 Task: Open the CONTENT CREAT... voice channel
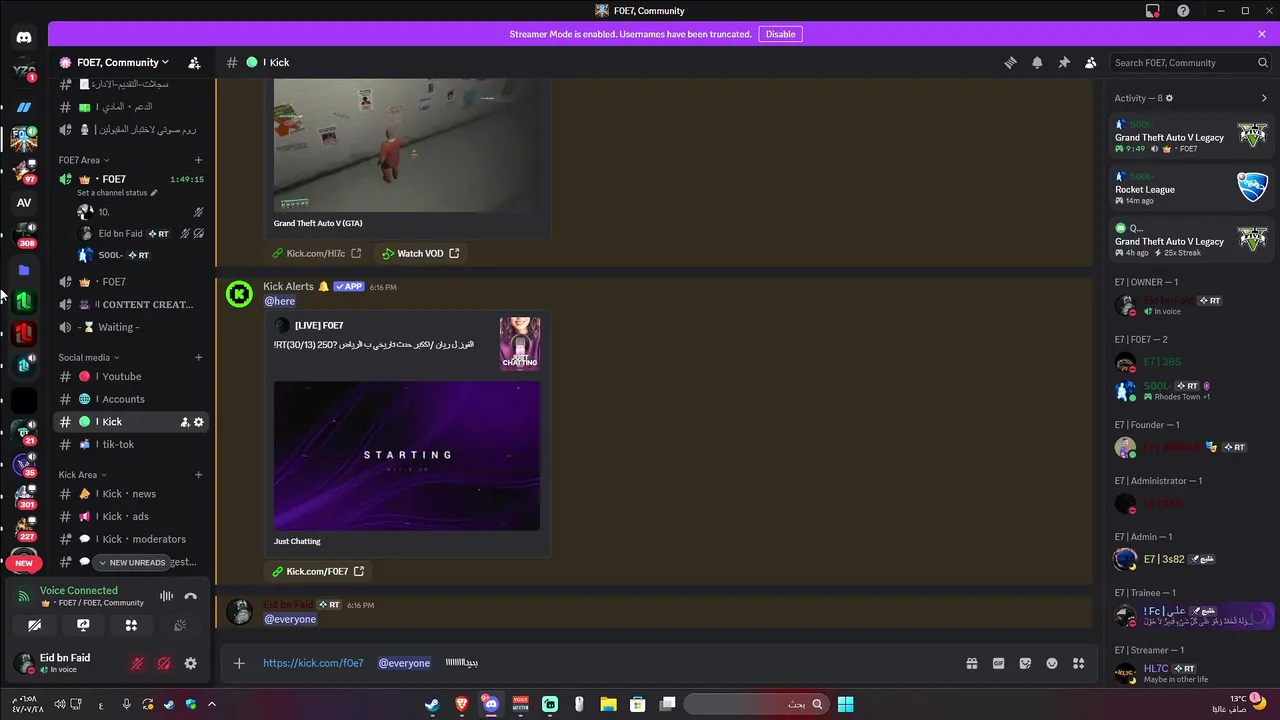tap(132, 304)
